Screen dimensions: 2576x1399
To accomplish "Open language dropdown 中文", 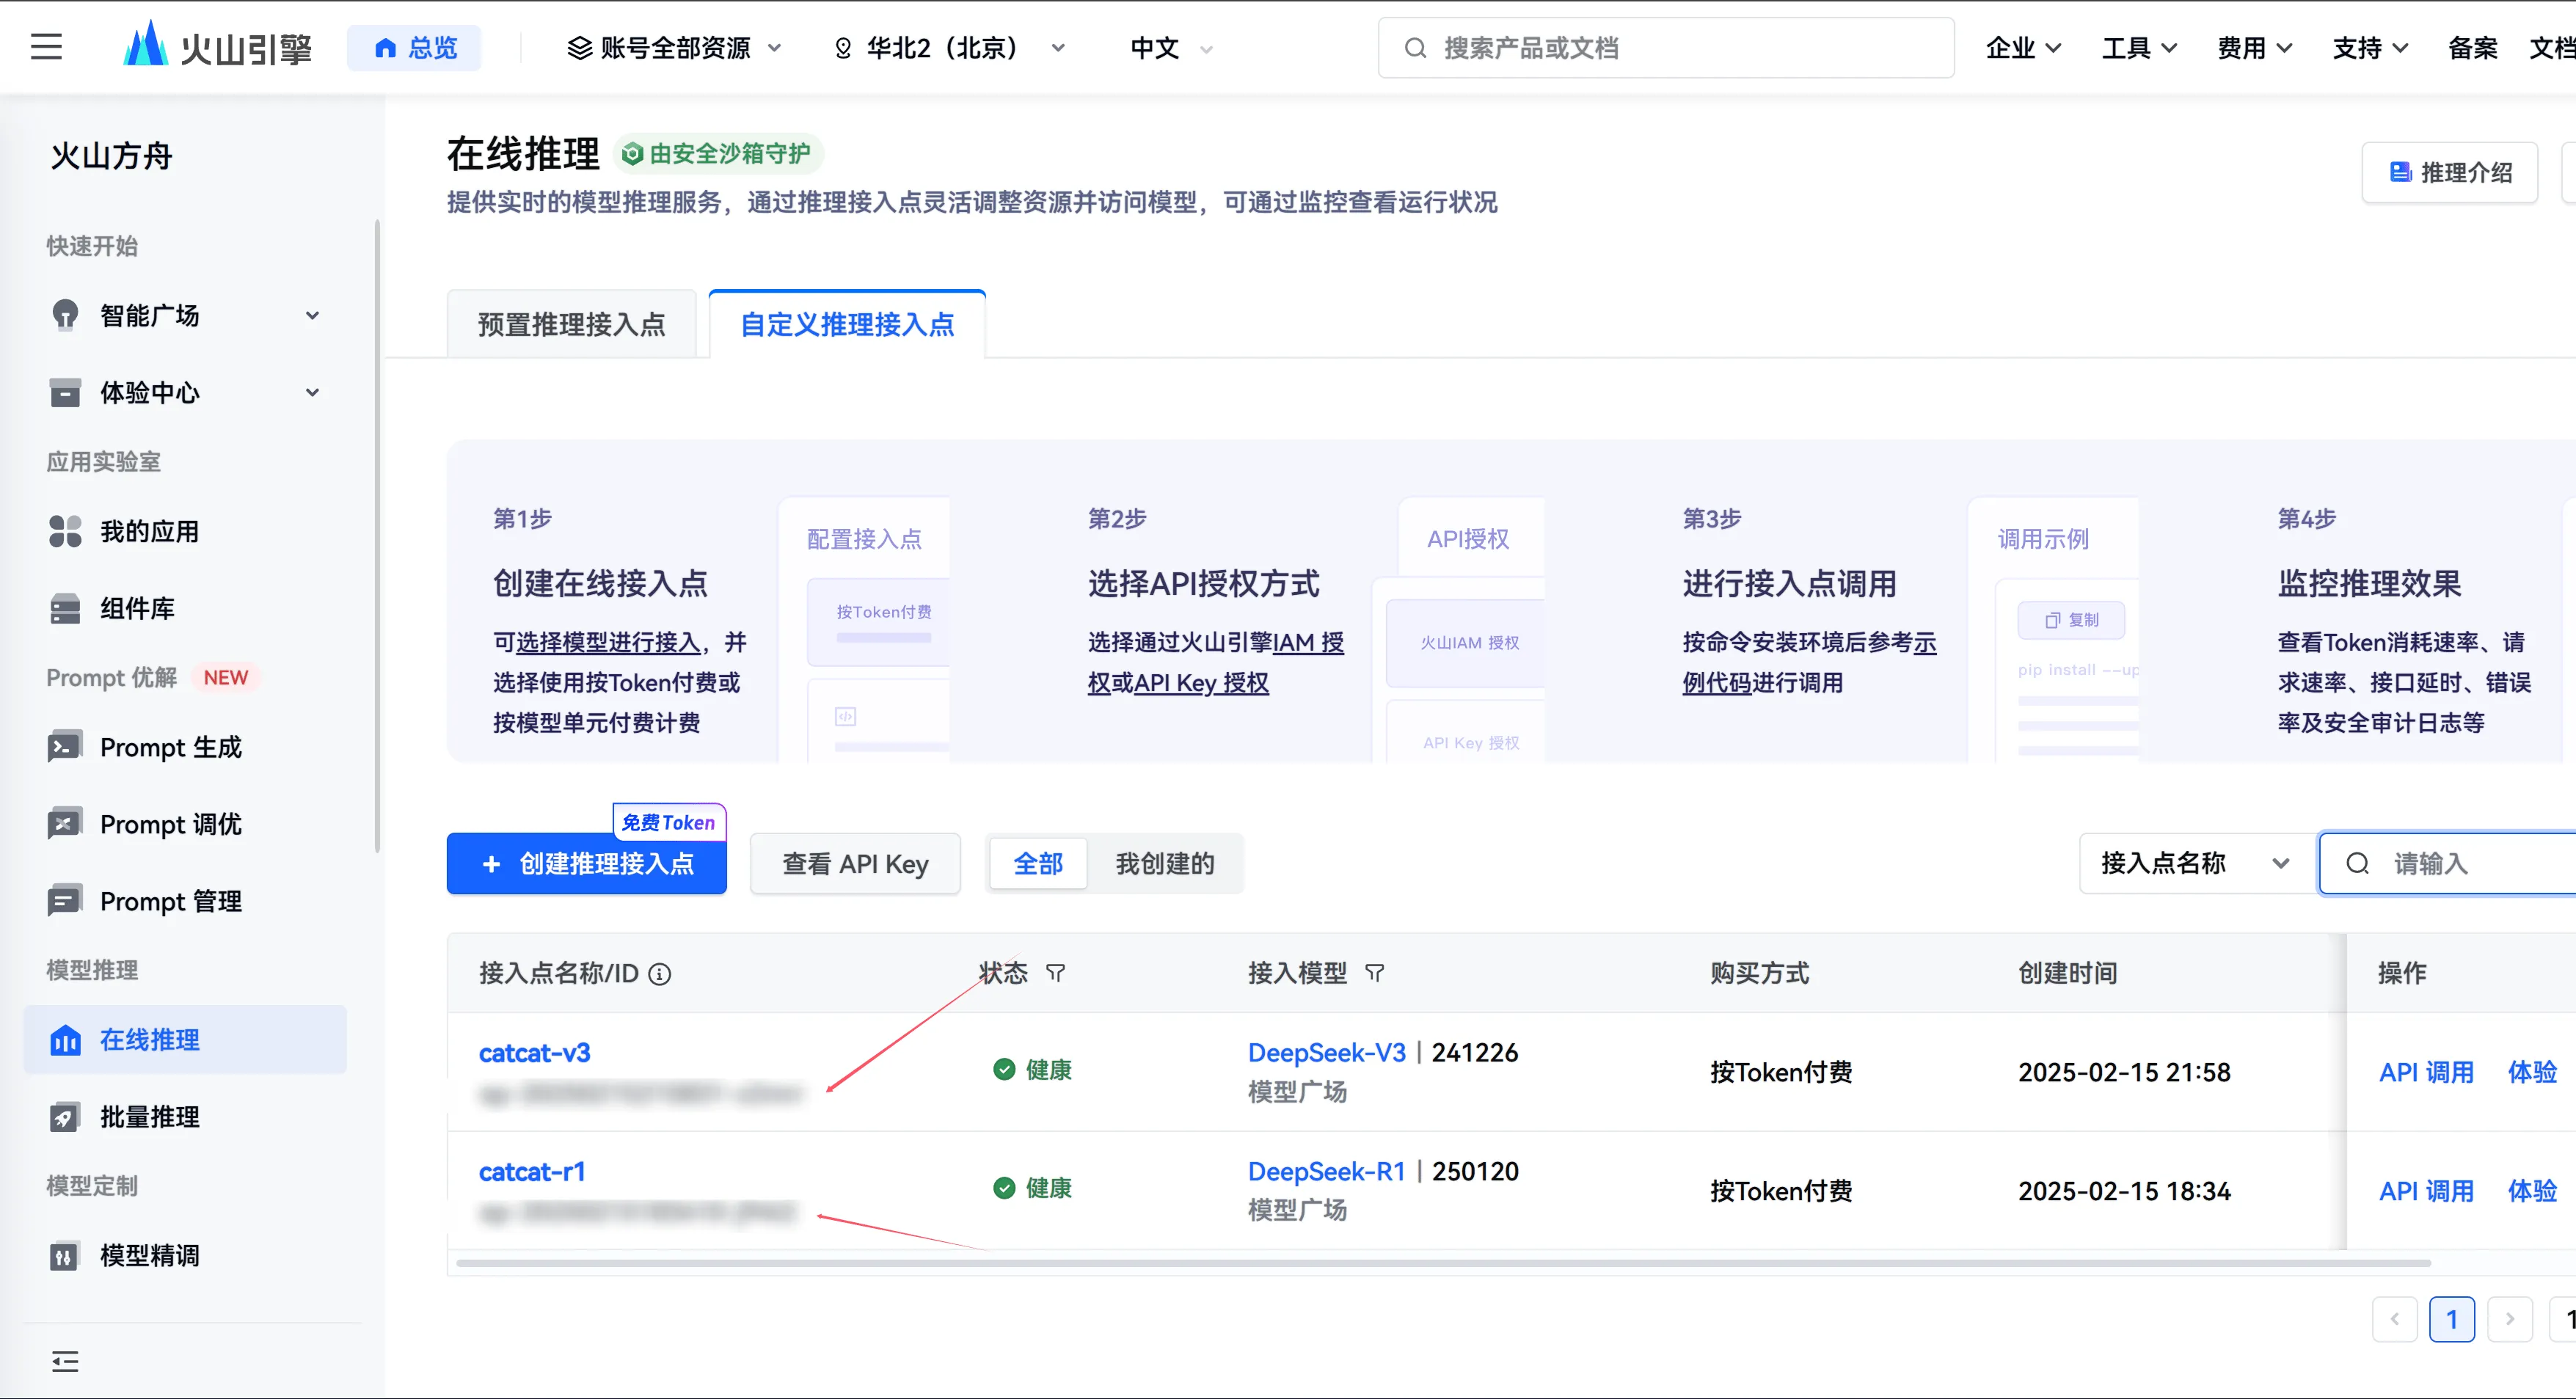I will [x=1171, y=48].
